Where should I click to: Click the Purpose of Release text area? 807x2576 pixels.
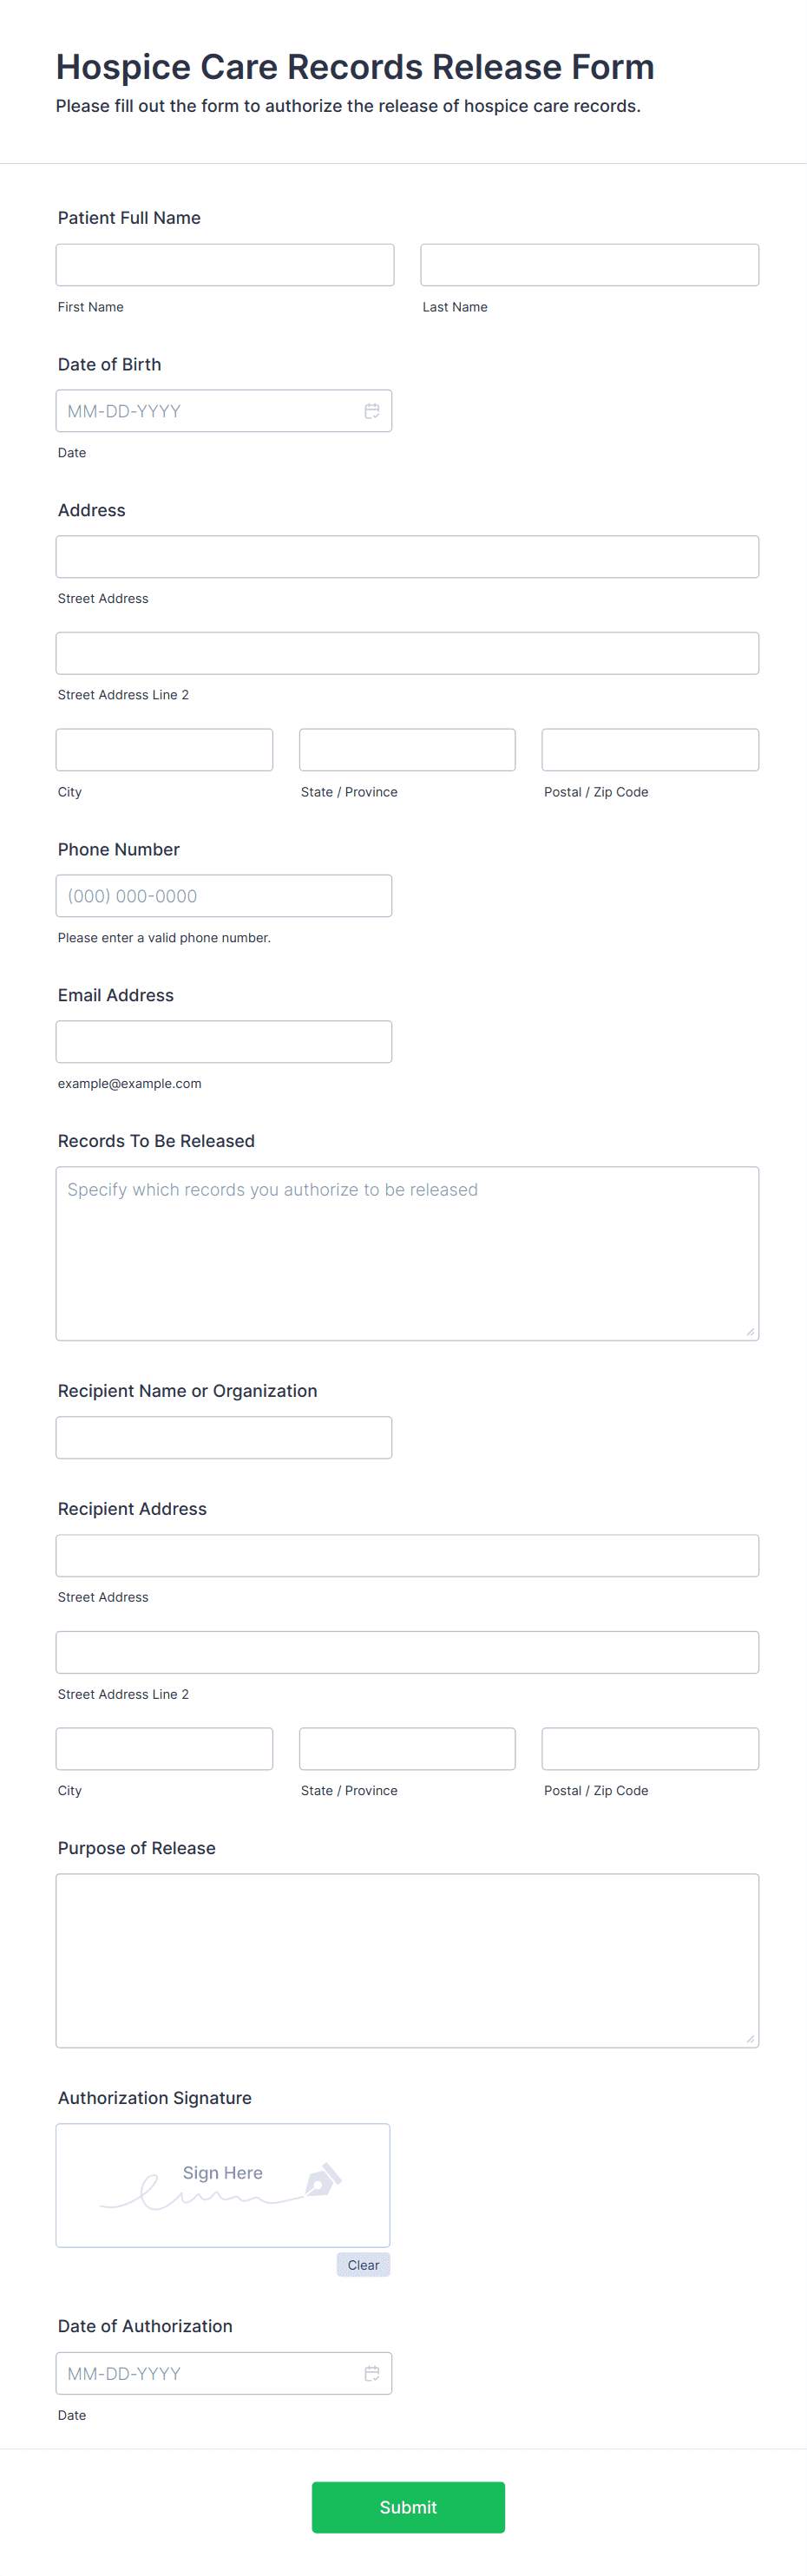(x=406, y=1960)
